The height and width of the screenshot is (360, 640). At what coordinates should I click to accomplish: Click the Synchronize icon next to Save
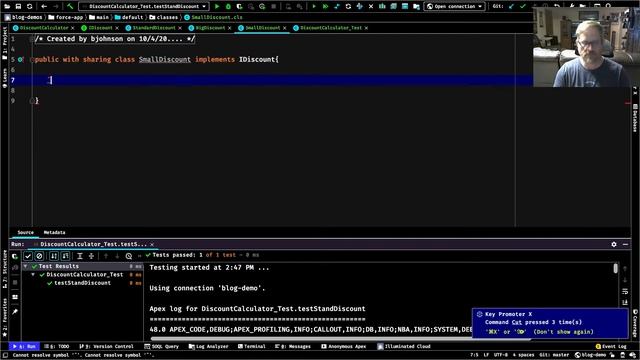[29, 6]
